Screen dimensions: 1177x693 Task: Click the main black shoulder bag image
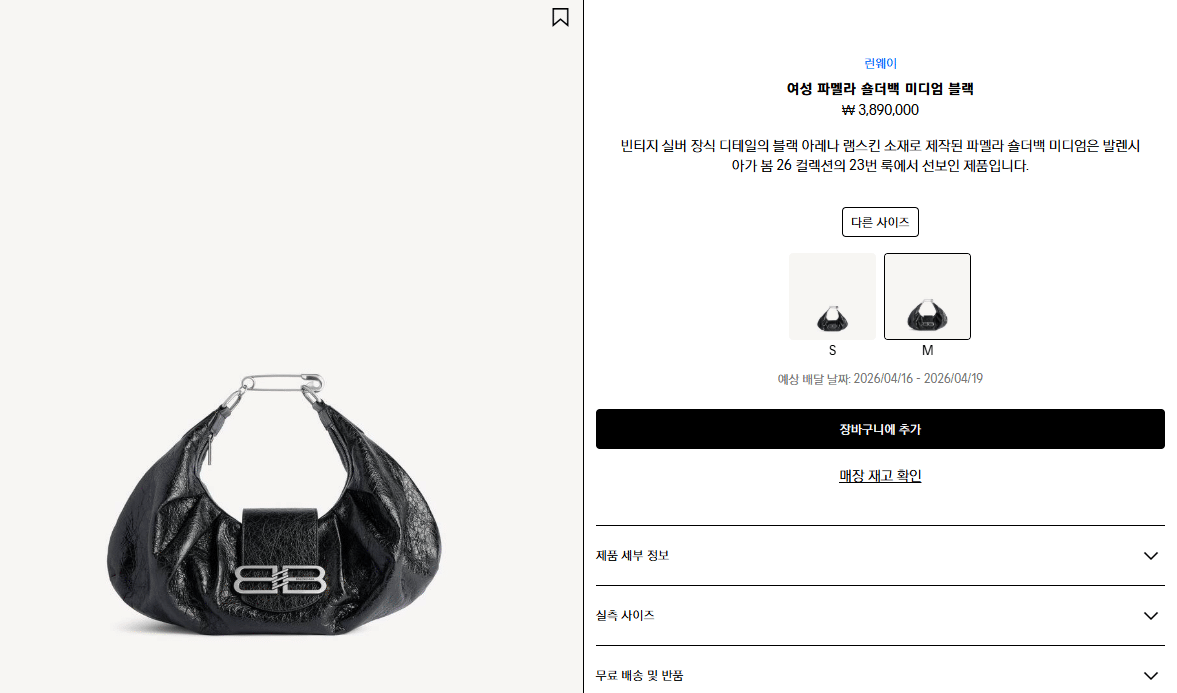[275, 505]
